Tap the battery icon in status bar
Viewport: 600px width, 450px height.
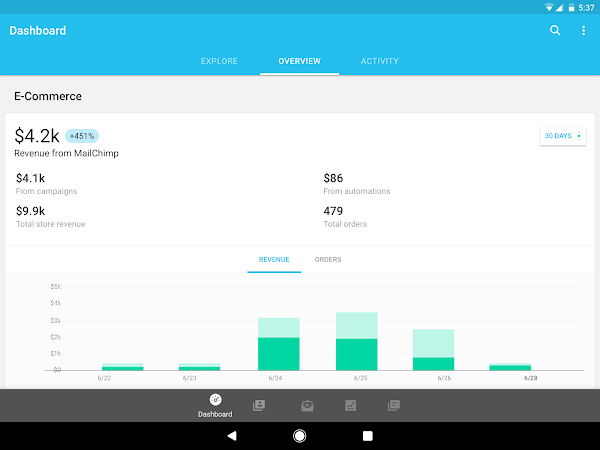click(571, 7)
